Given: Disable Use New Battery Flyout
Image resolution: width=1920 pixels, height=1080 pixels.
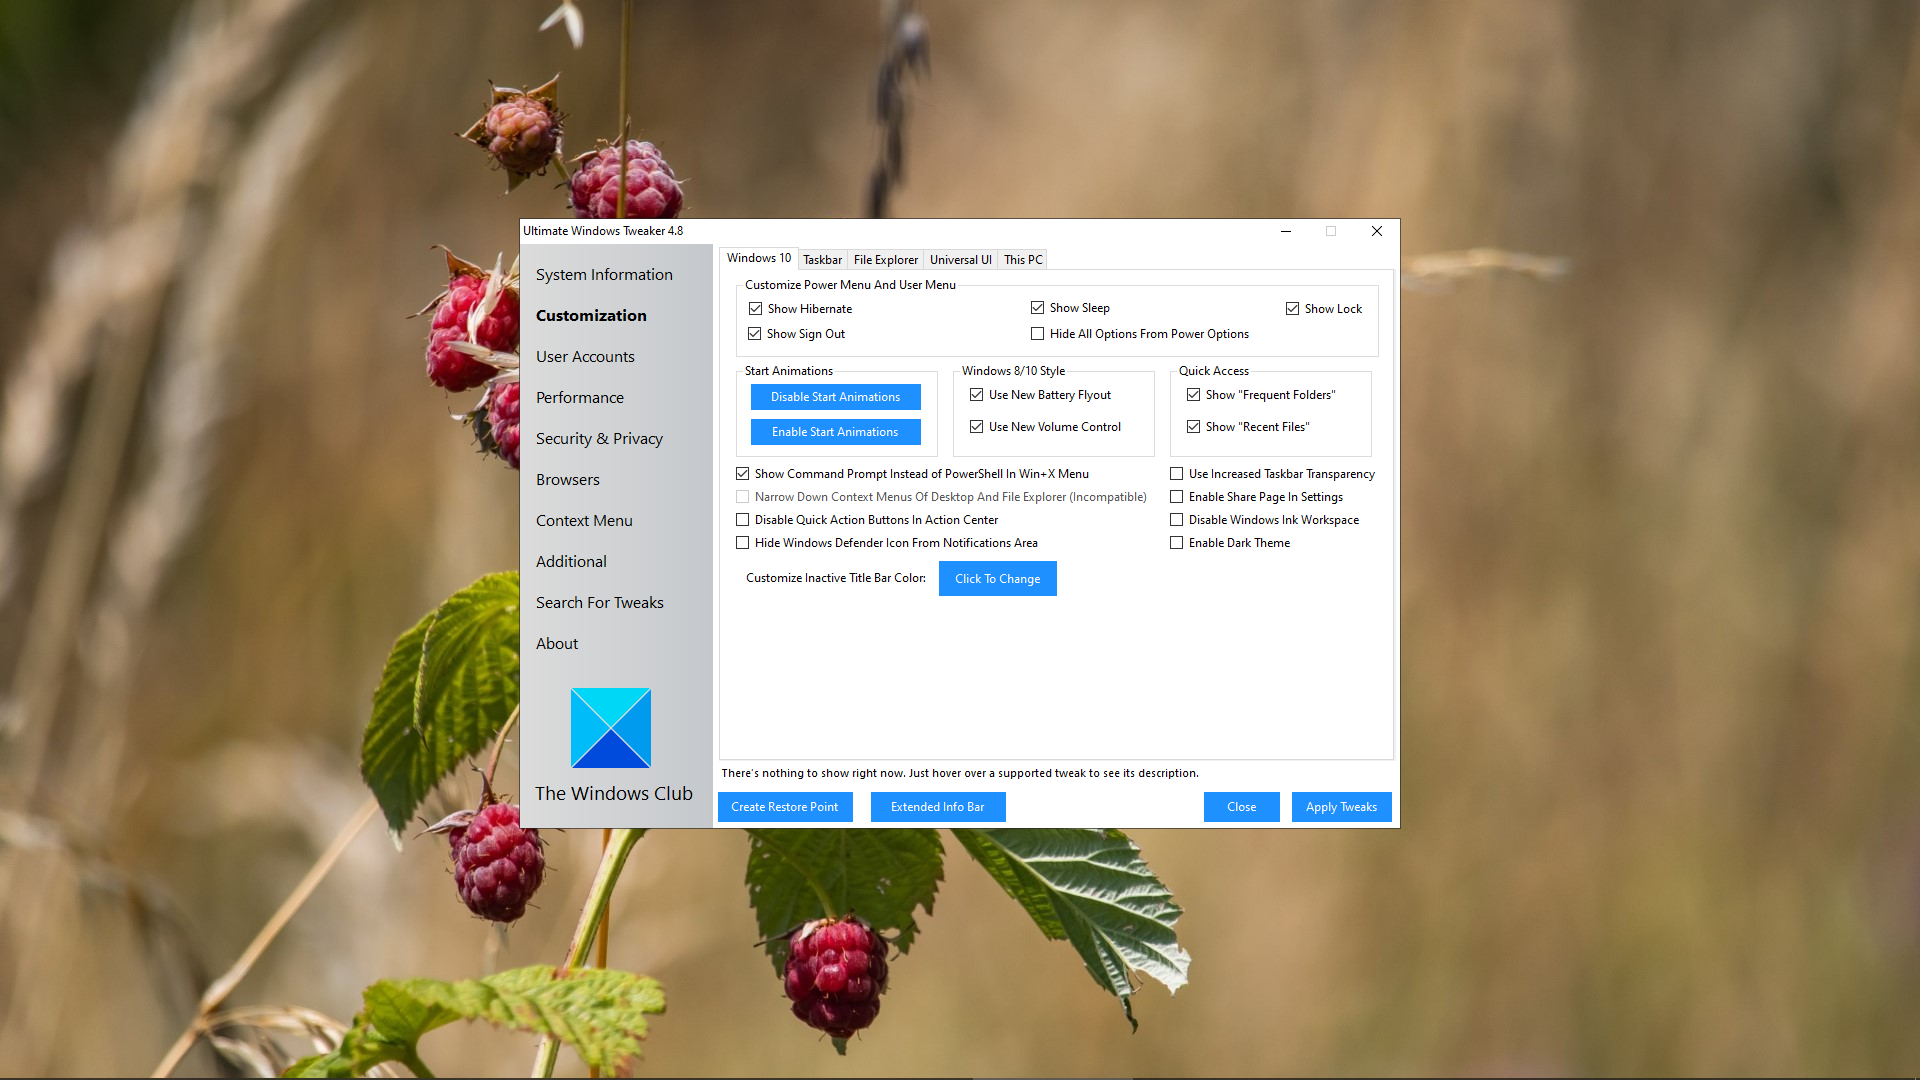Looking at the screenshot, I should pos(977,394).
